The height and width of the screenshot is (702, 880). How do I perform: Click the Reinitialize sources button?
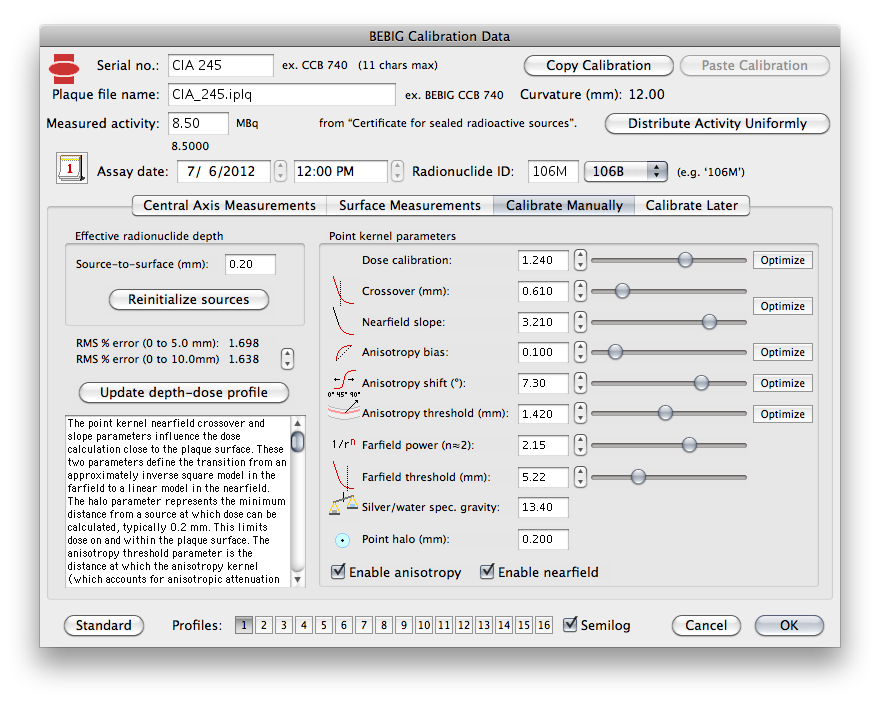[189, 299]
